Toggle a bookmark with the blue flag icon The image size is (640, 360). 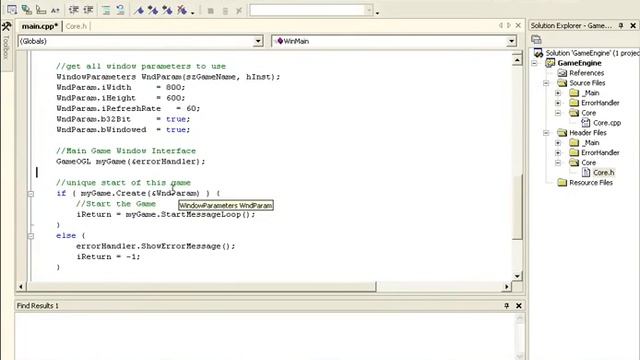click(139, 10)
